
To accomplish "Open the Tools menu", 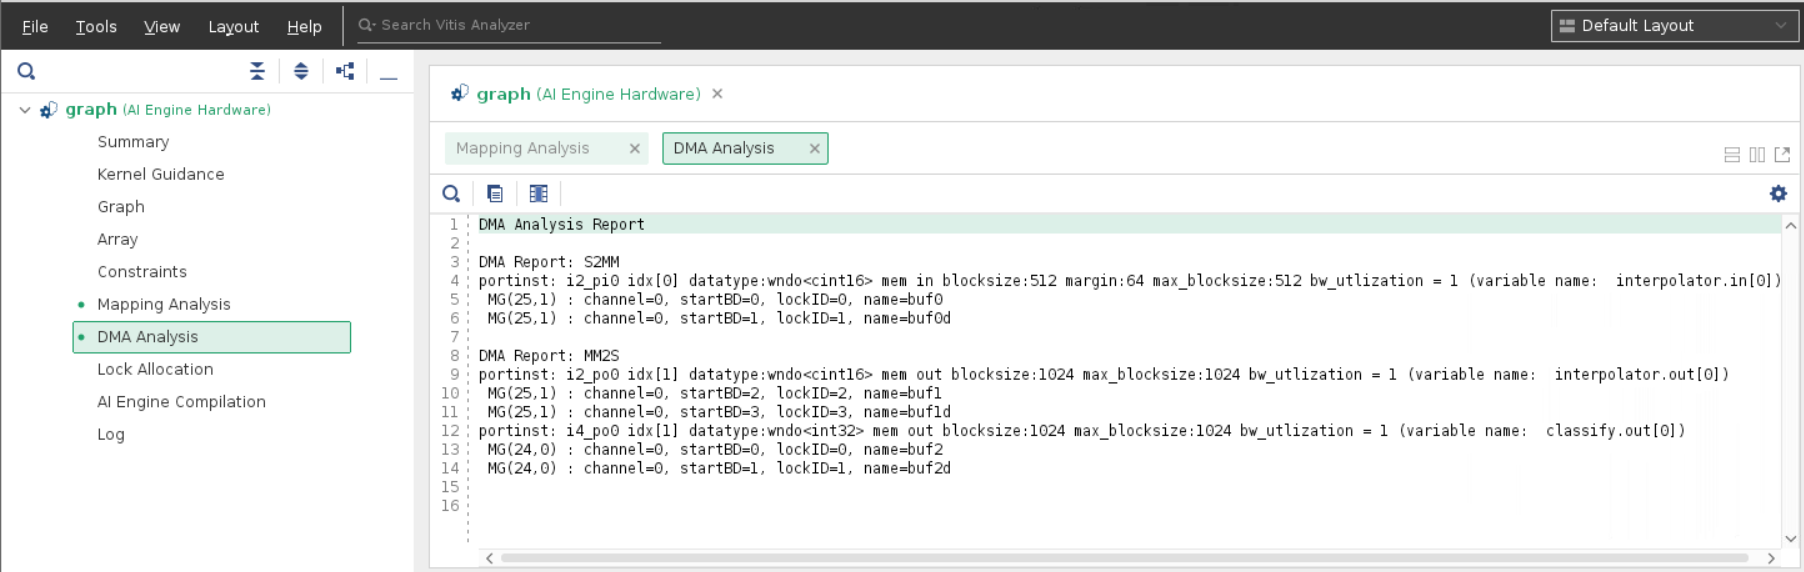I will [x=96, y=26].
